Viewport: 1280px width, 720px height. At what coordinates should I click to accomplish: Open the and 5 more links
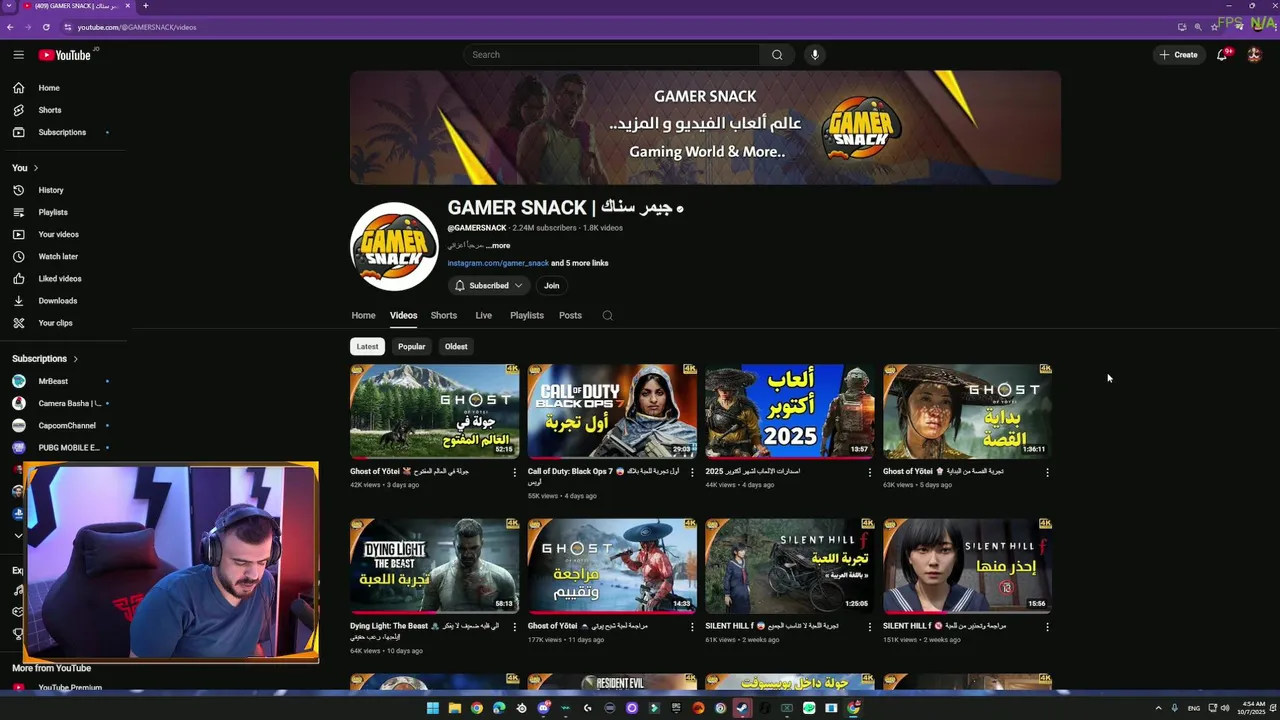[580, 264]
